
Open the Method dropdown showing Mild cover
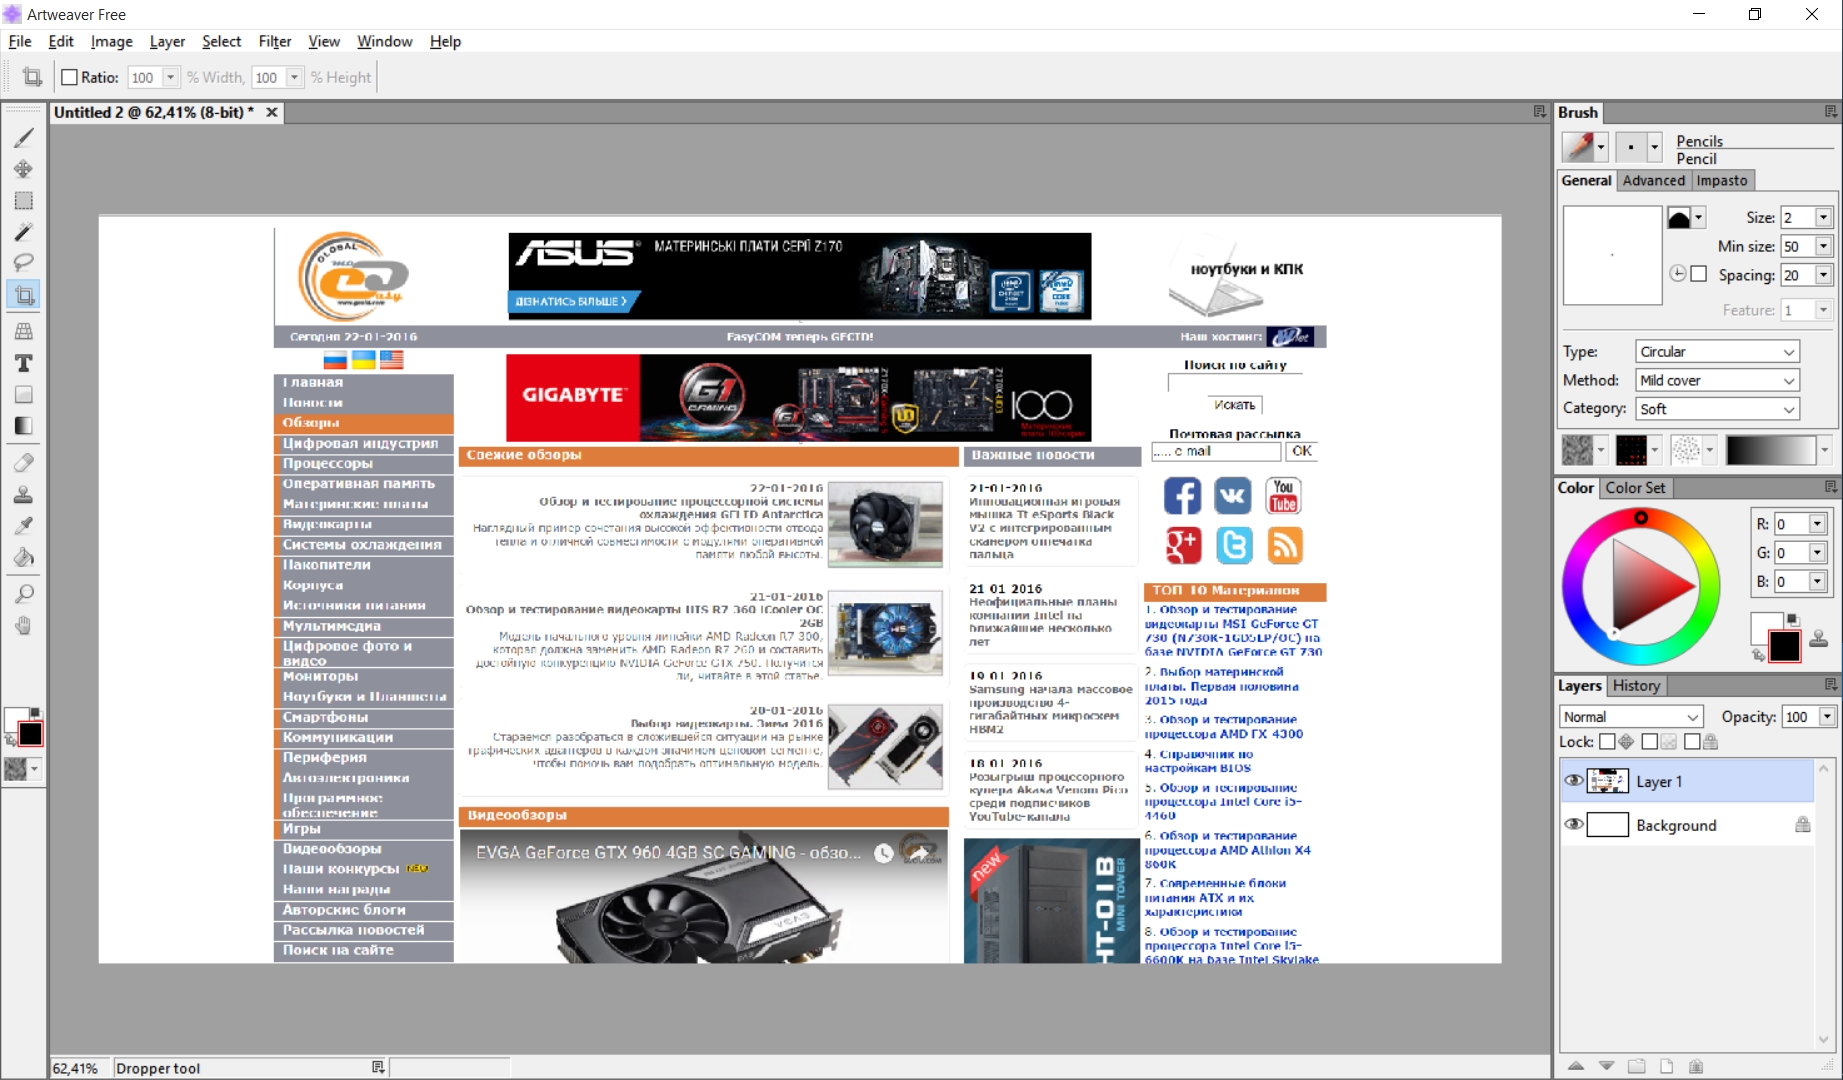[1717, 380]
